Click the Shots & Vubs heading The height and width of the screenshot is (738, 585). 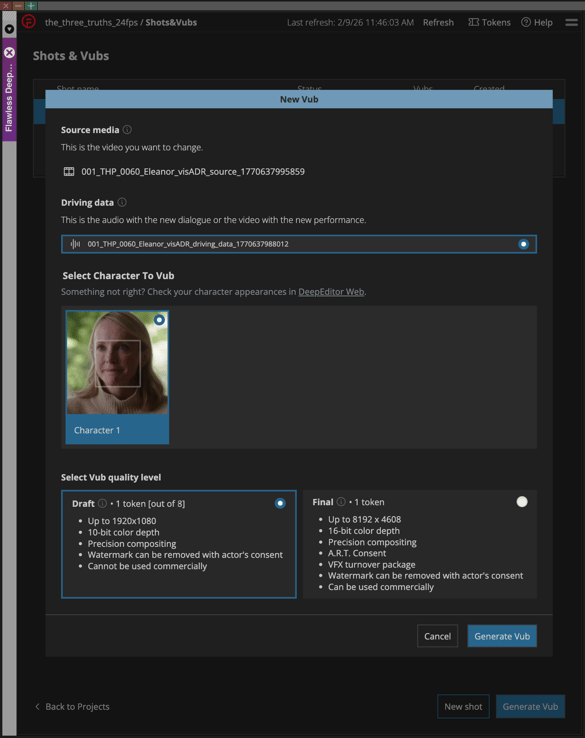pyautogui.click(x=71, y=56)
